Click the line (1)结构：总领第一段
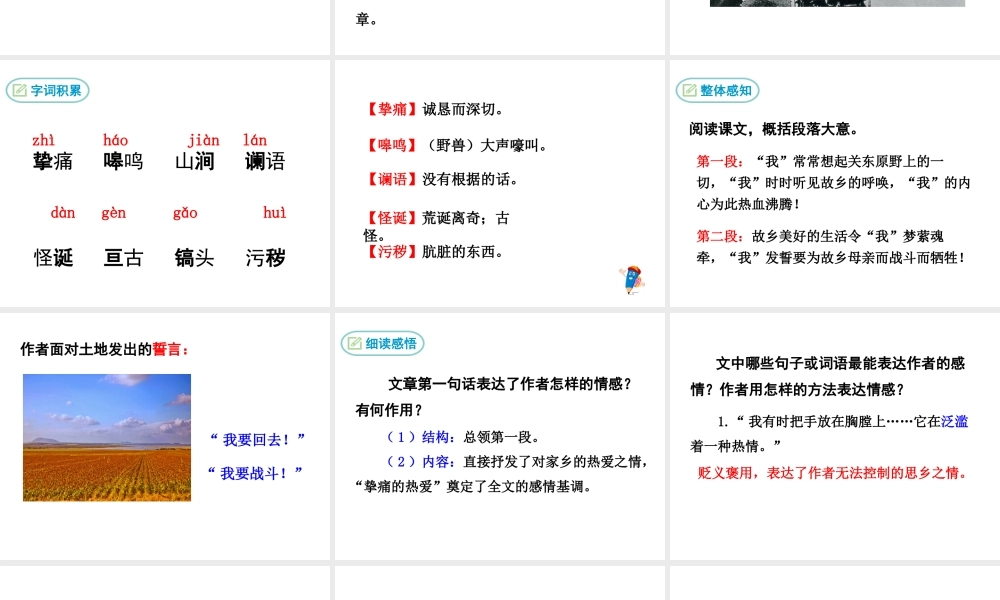 tap(464, 437)
